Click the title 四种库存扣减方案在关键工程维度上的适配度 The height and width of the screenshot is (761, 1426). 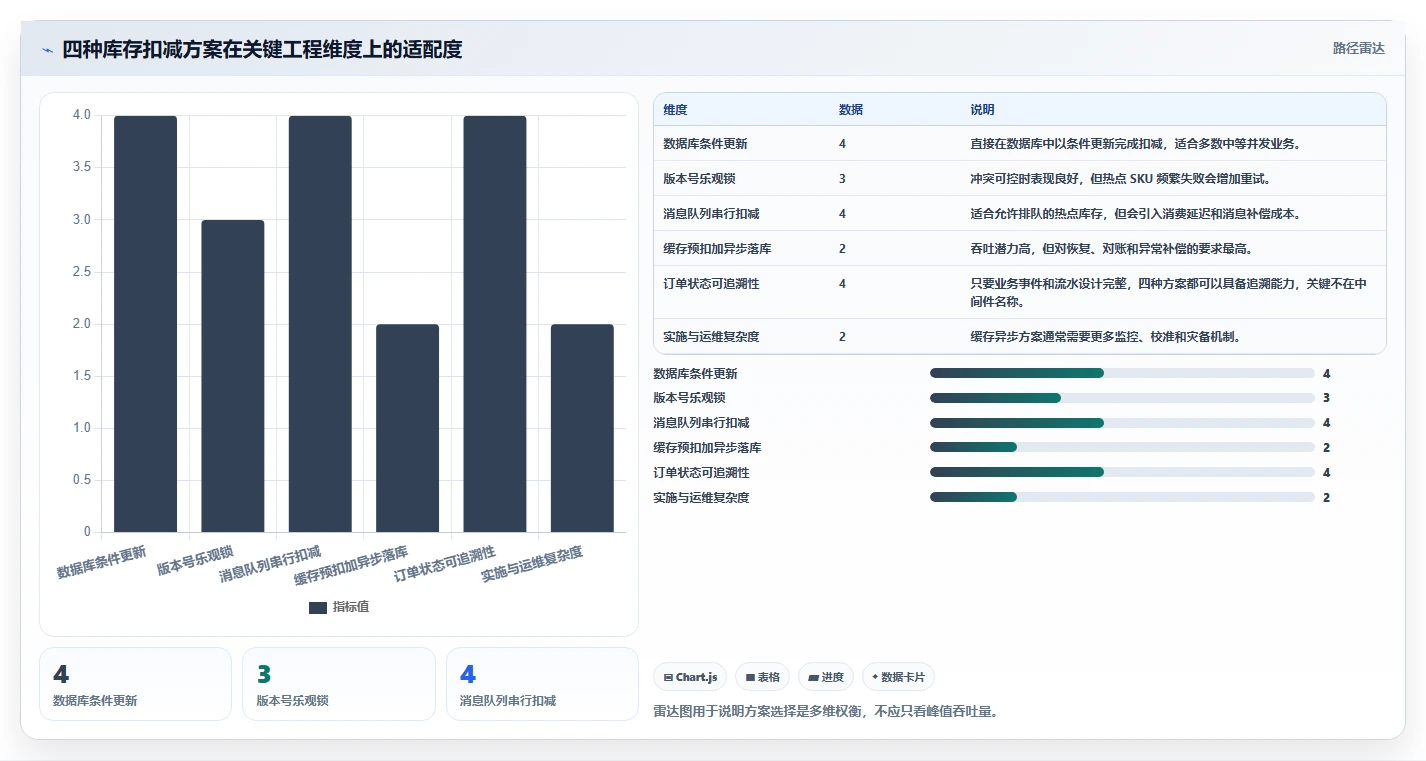[262, 49]
